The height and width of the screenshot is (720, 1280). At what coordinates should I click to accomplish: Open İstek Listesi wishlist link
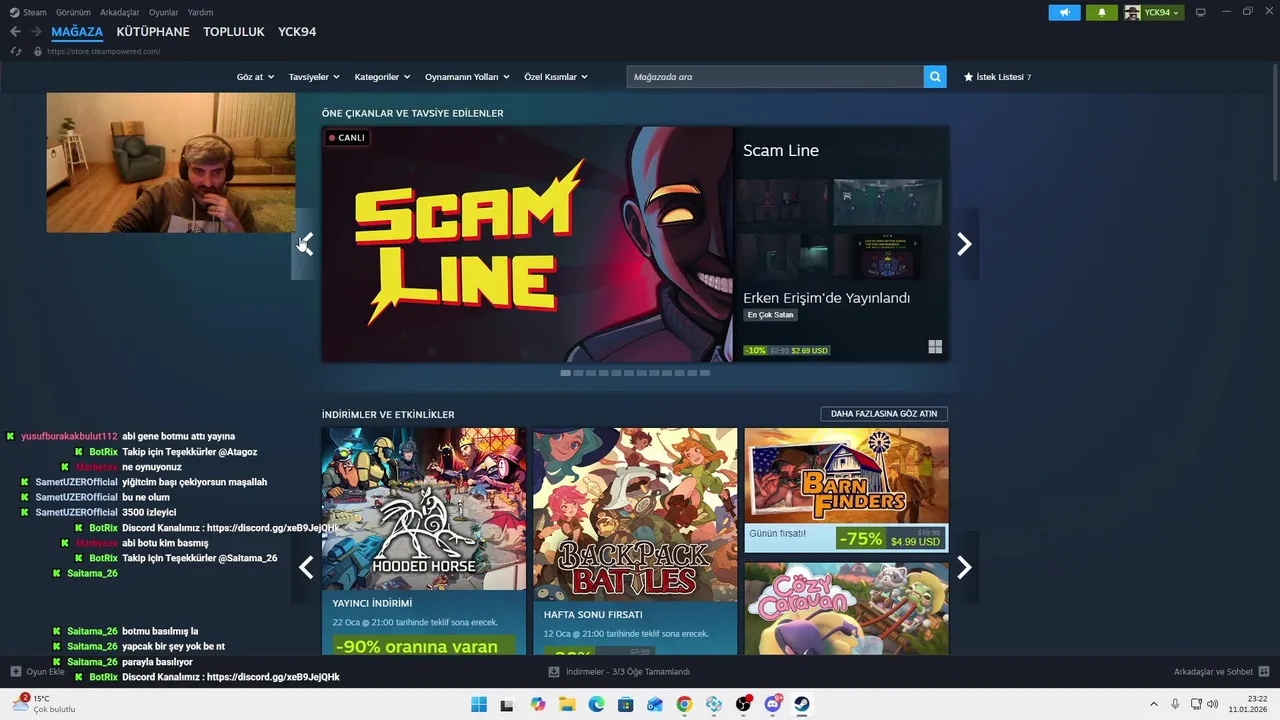point(1000,77)
